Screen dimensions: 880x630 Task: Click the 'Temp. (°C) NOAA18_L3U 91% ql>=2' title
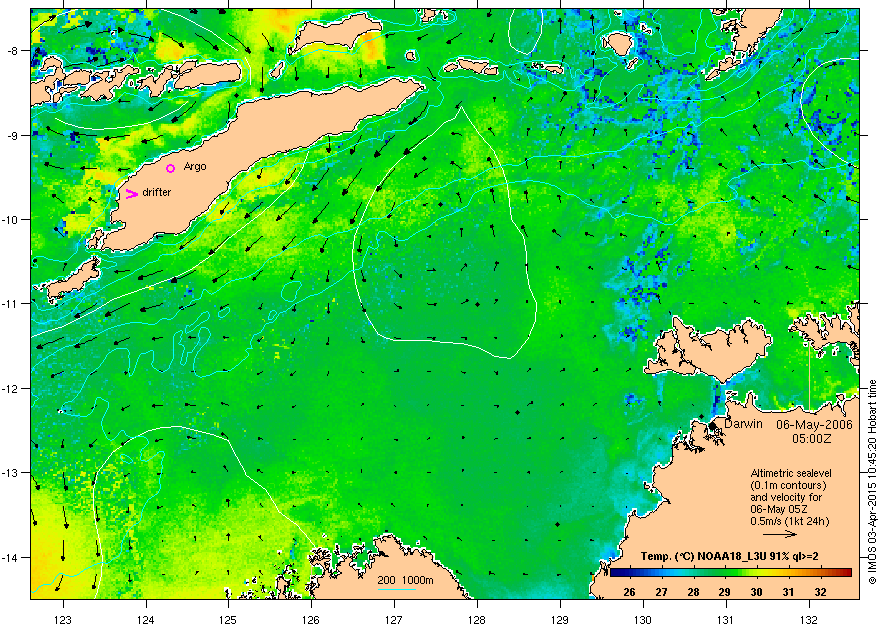(730, 557)
